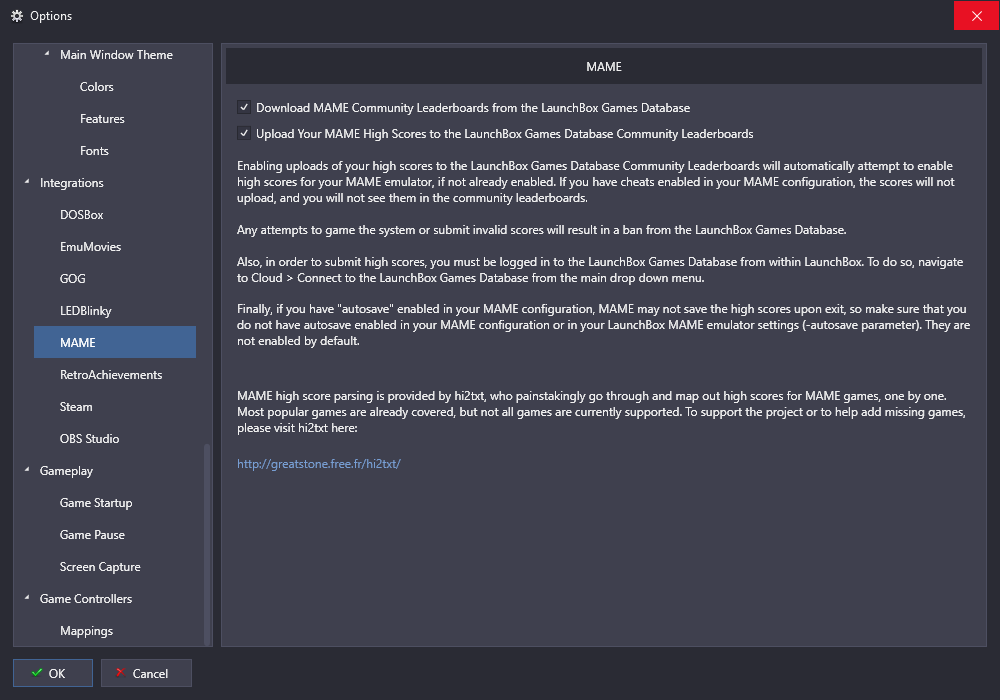1000x700 pixels.
Task: Click the Options gear icon in title bar
Action: pos(17,16)
